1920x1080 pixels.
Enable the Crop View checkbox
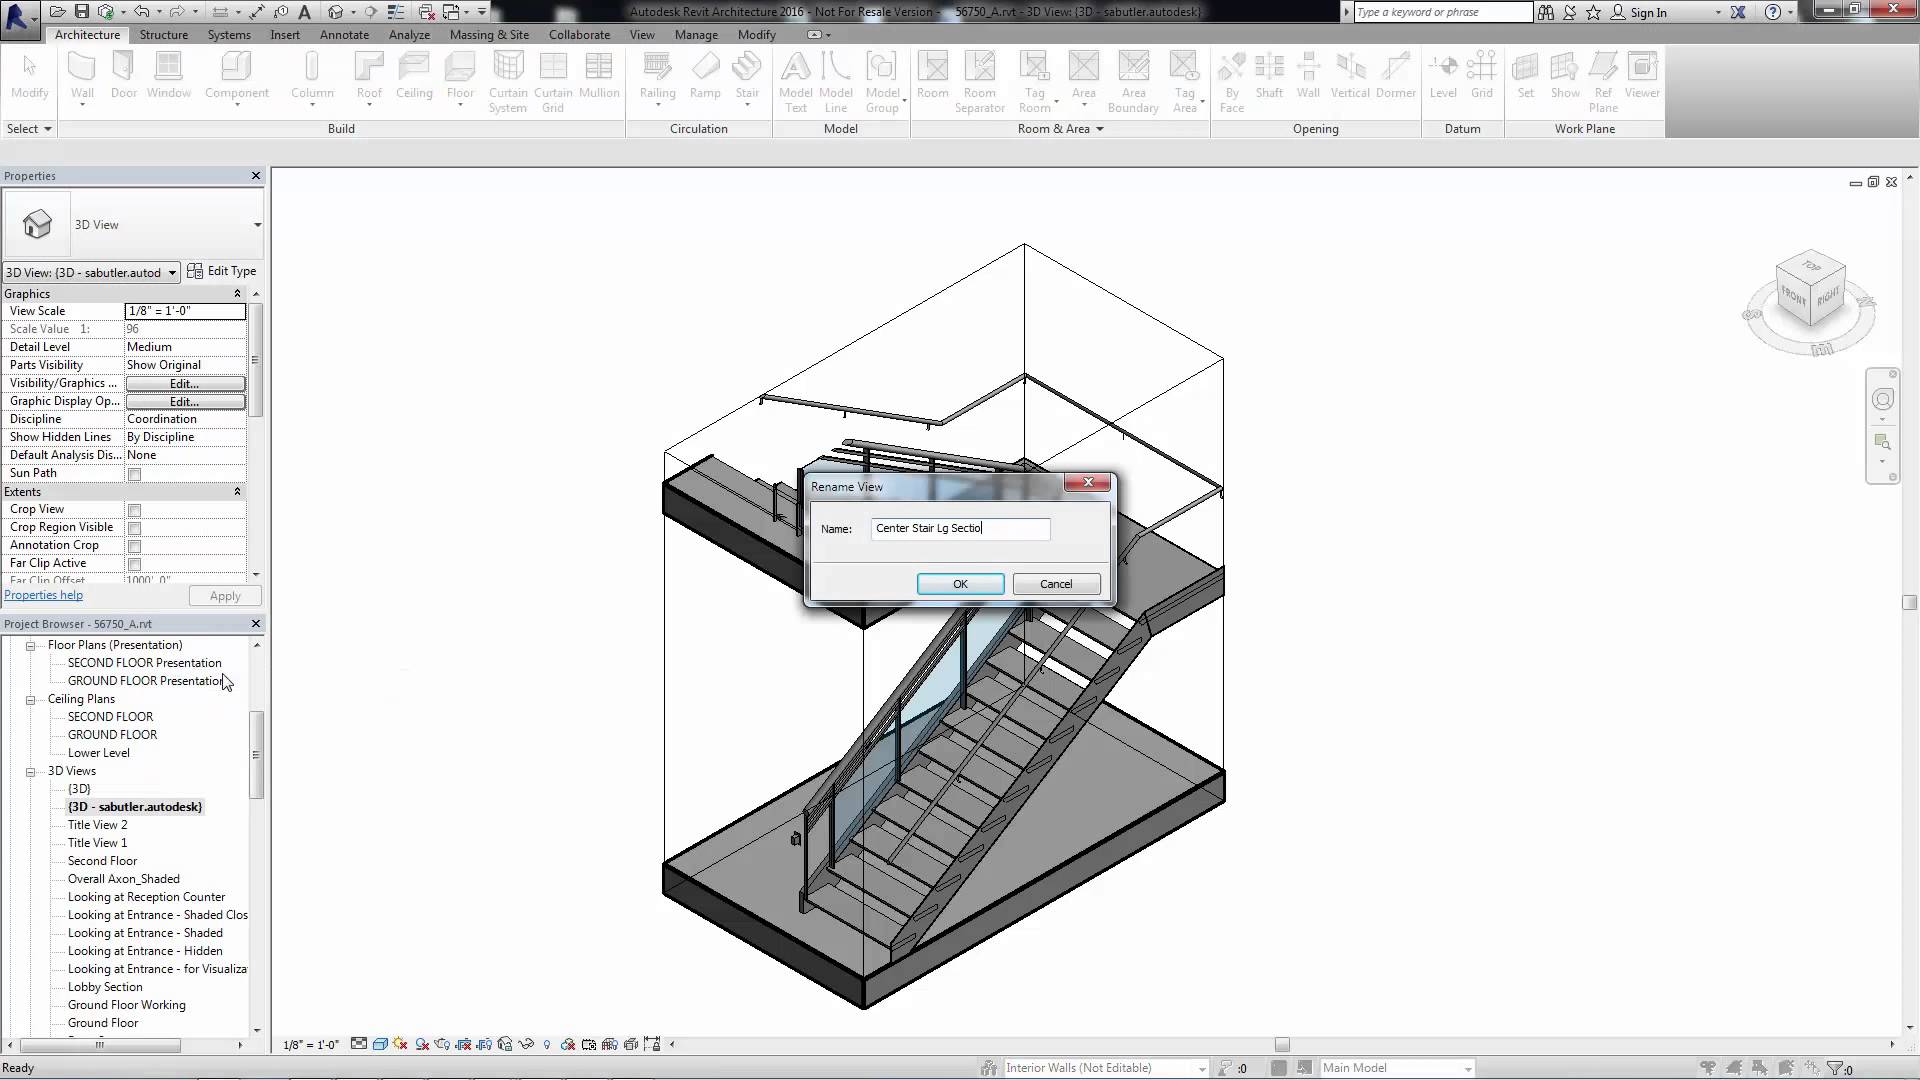[134, 510]
